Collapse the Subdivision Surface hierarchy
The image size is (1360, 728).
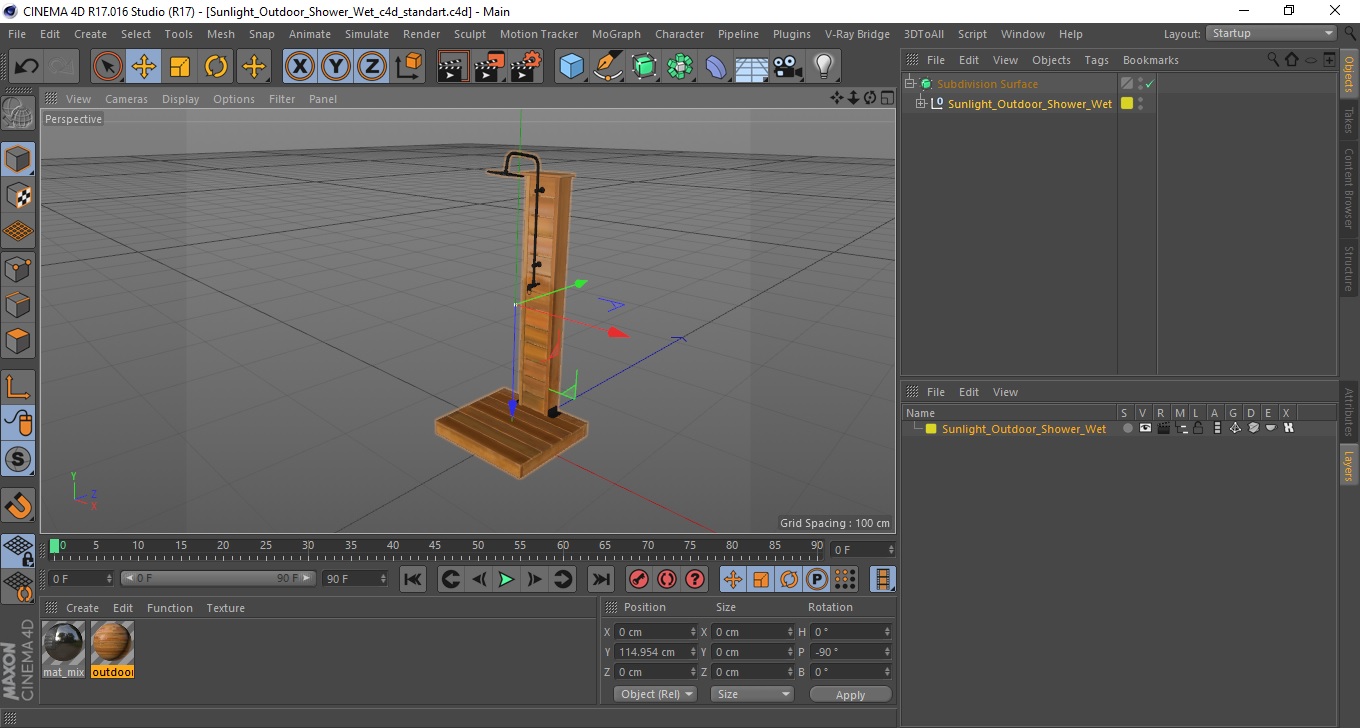(909, 84)
